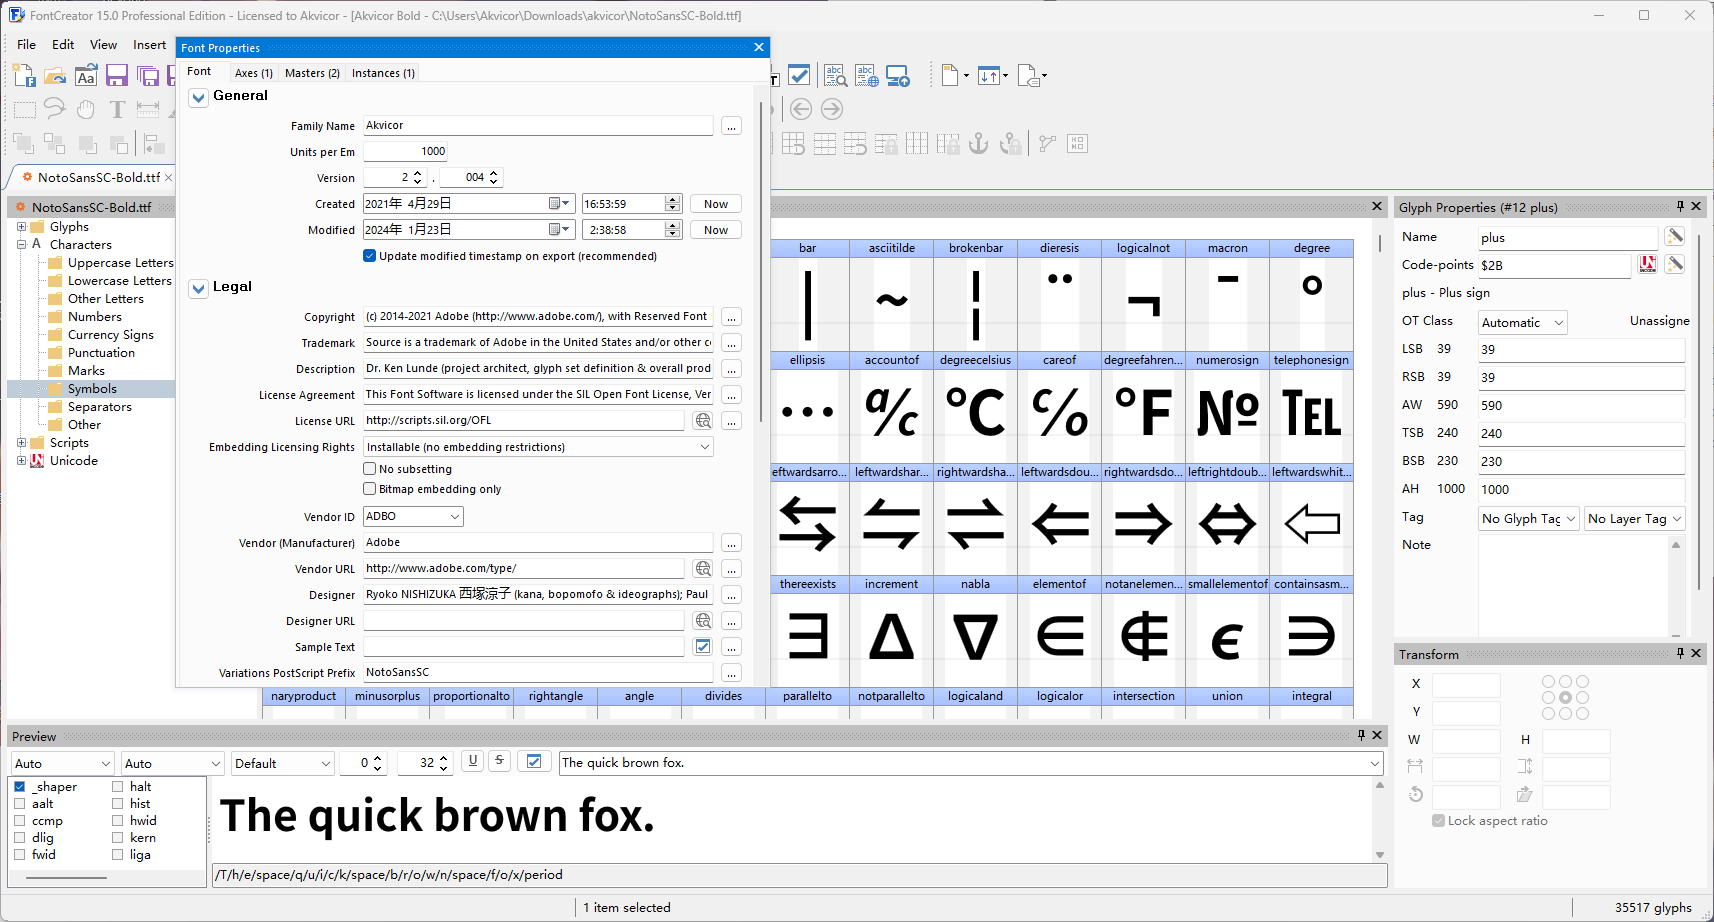Click the open font folder icon
Image resolution: width=1714 pixels, height=922 pixels.
tap(55, 76)
